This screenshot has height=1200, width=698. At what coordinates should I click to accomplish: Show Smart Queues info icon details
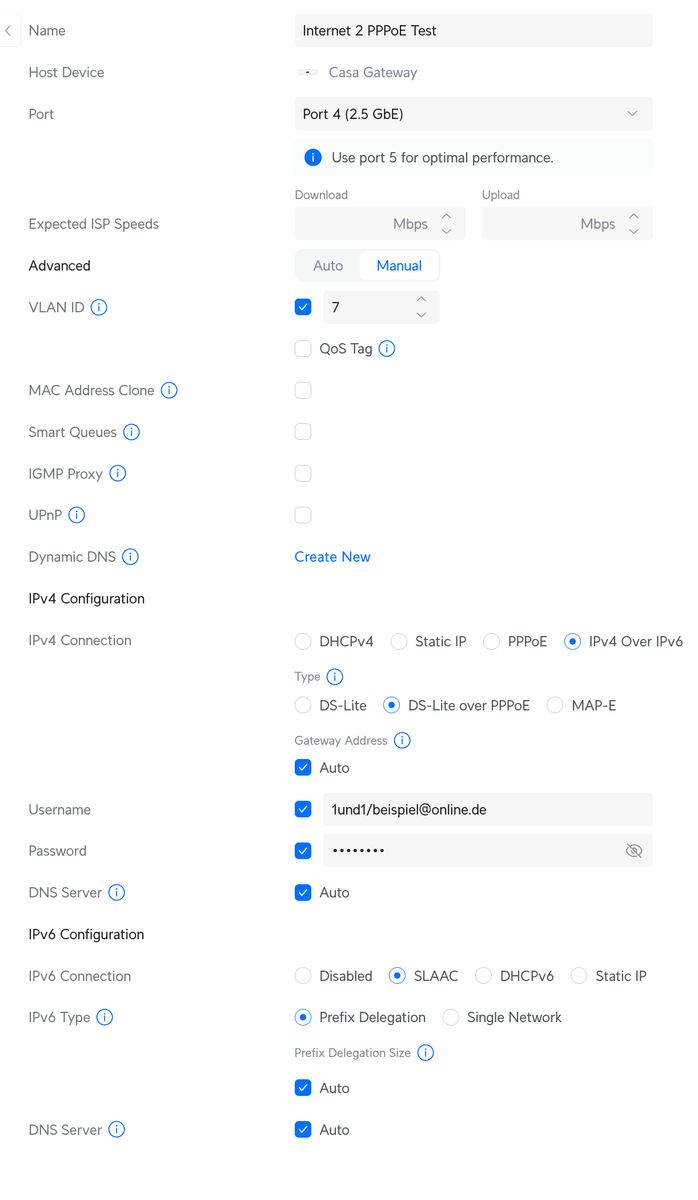pos(131,432)
